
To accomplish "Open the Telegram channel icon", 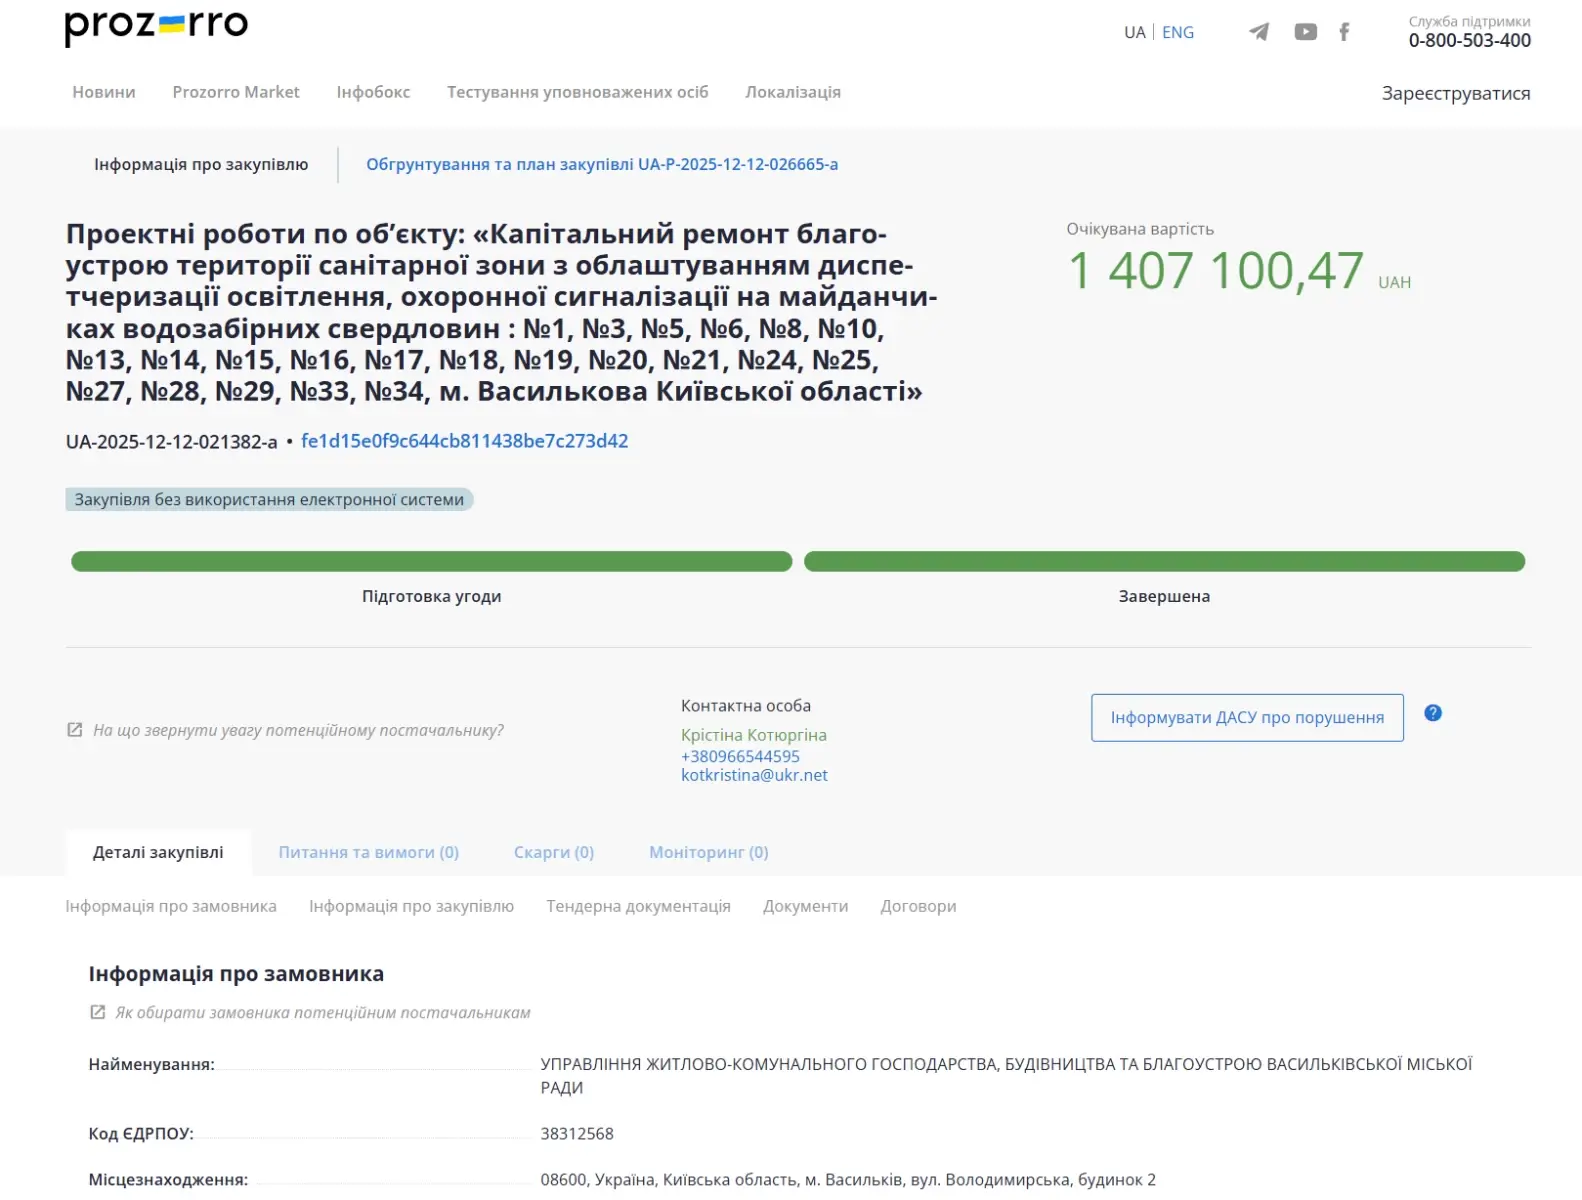I will tap(1259, 32).
